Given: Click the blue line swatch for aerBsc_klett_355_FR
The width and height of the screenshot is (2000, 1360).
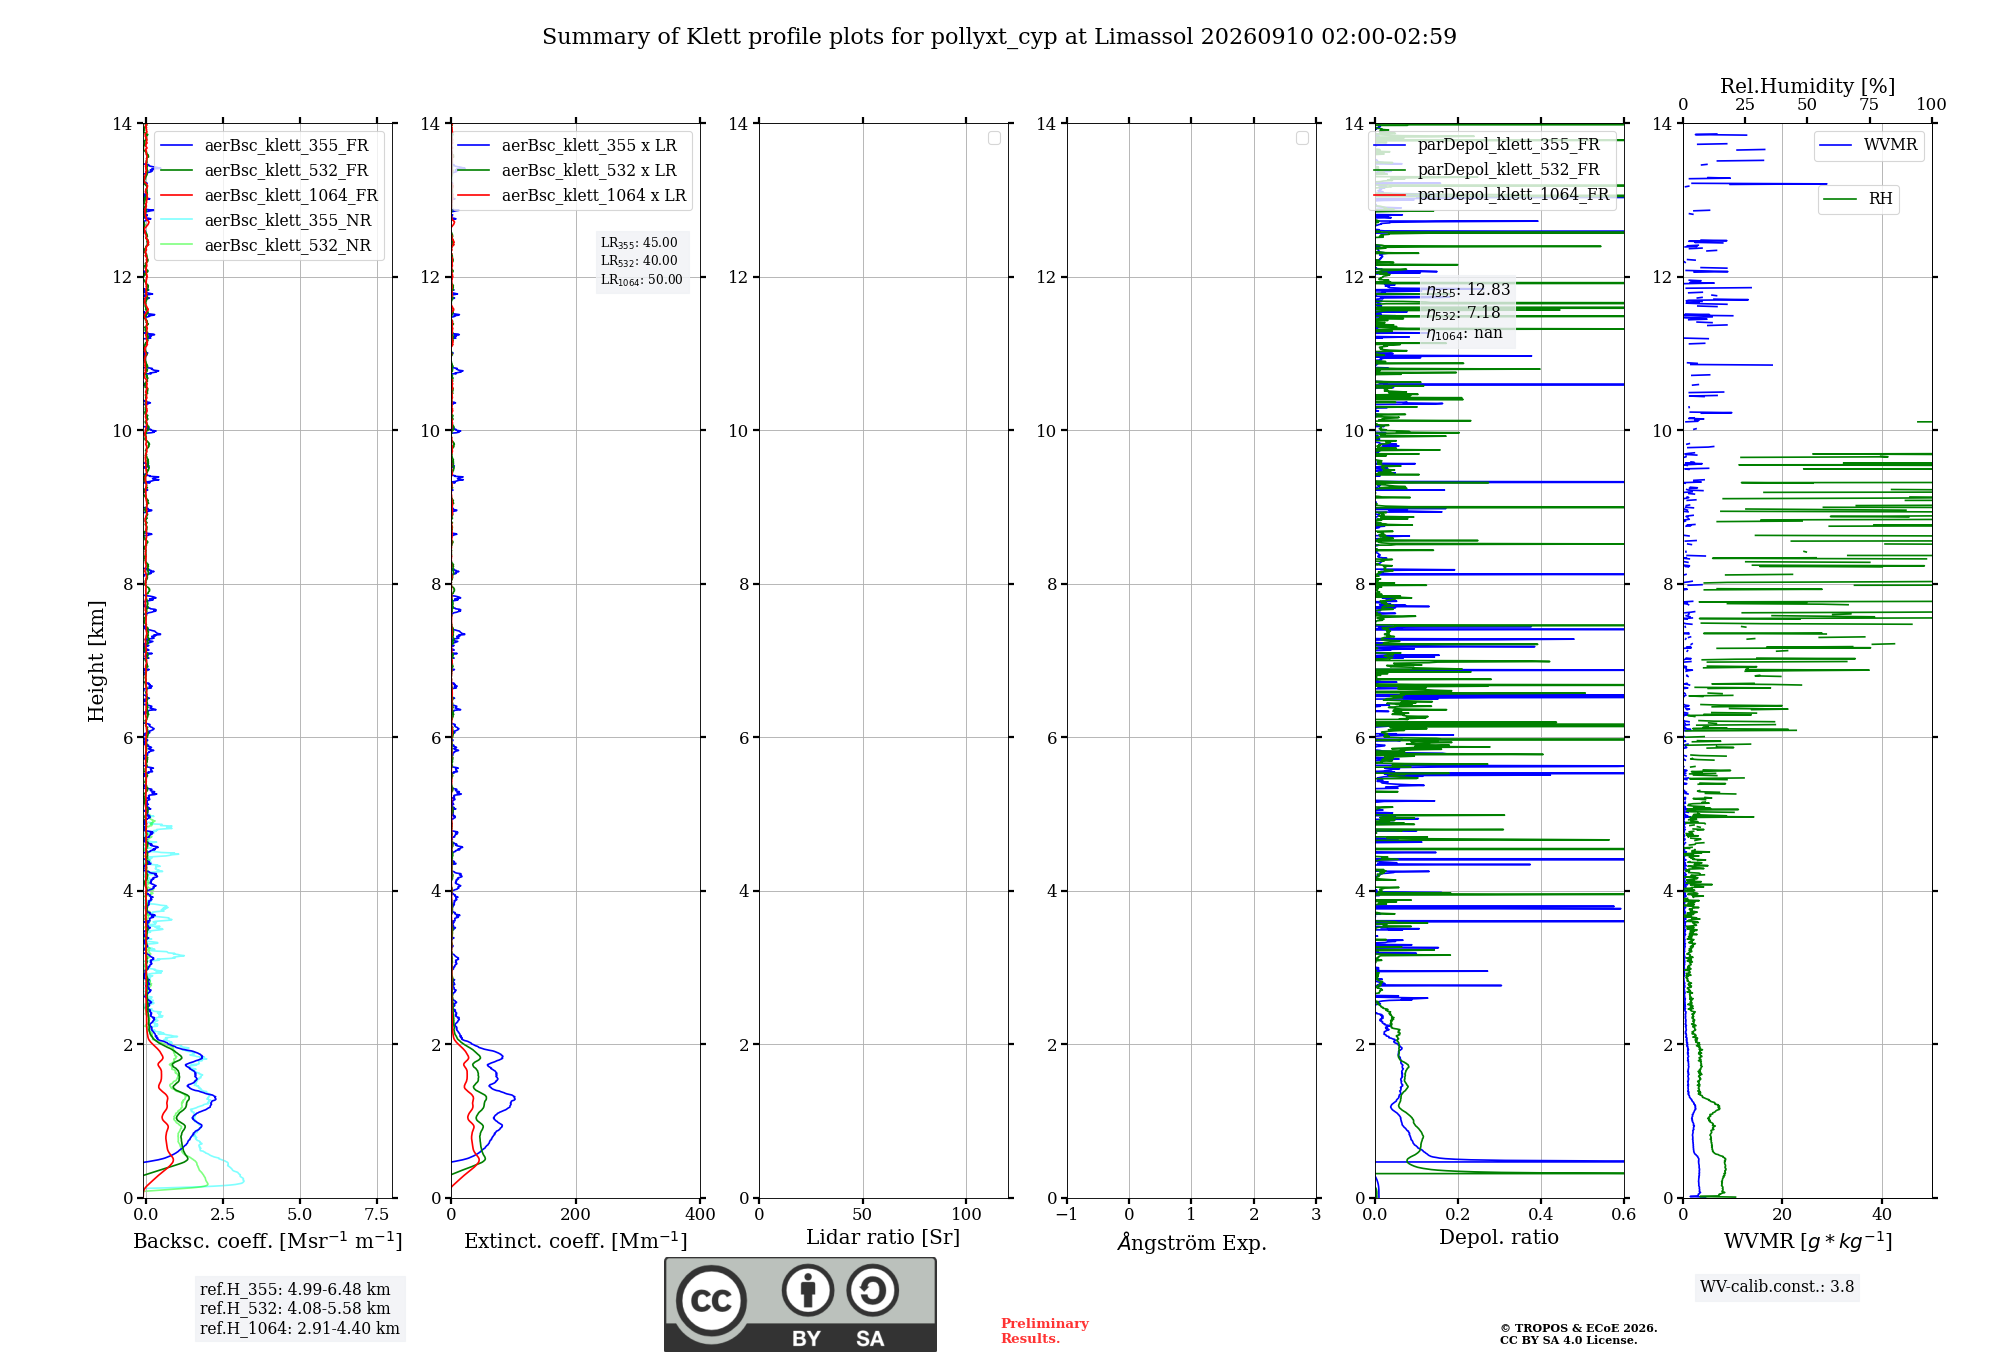Looking at the screenshot, I should [177, 146].
